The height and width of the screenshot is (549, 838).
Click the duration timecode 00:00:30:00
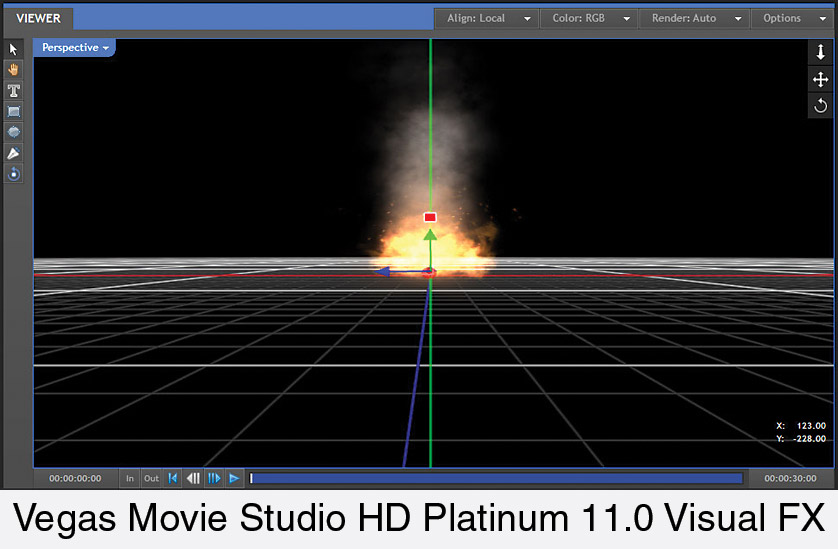790,478
